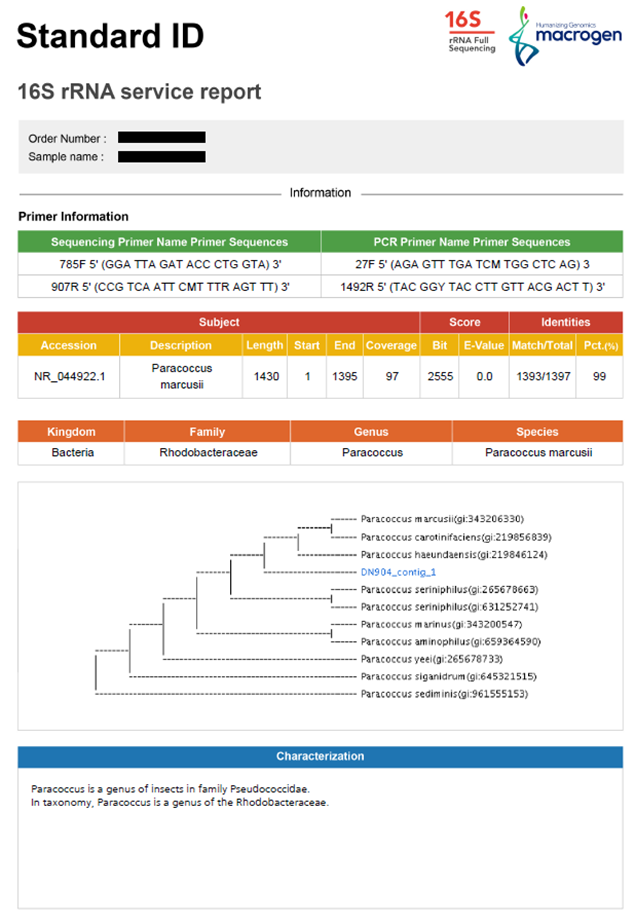Click the red Subject header bar
Image resolution: width=635 pixels, height=923 pixels.
click(x=219, y=322)
